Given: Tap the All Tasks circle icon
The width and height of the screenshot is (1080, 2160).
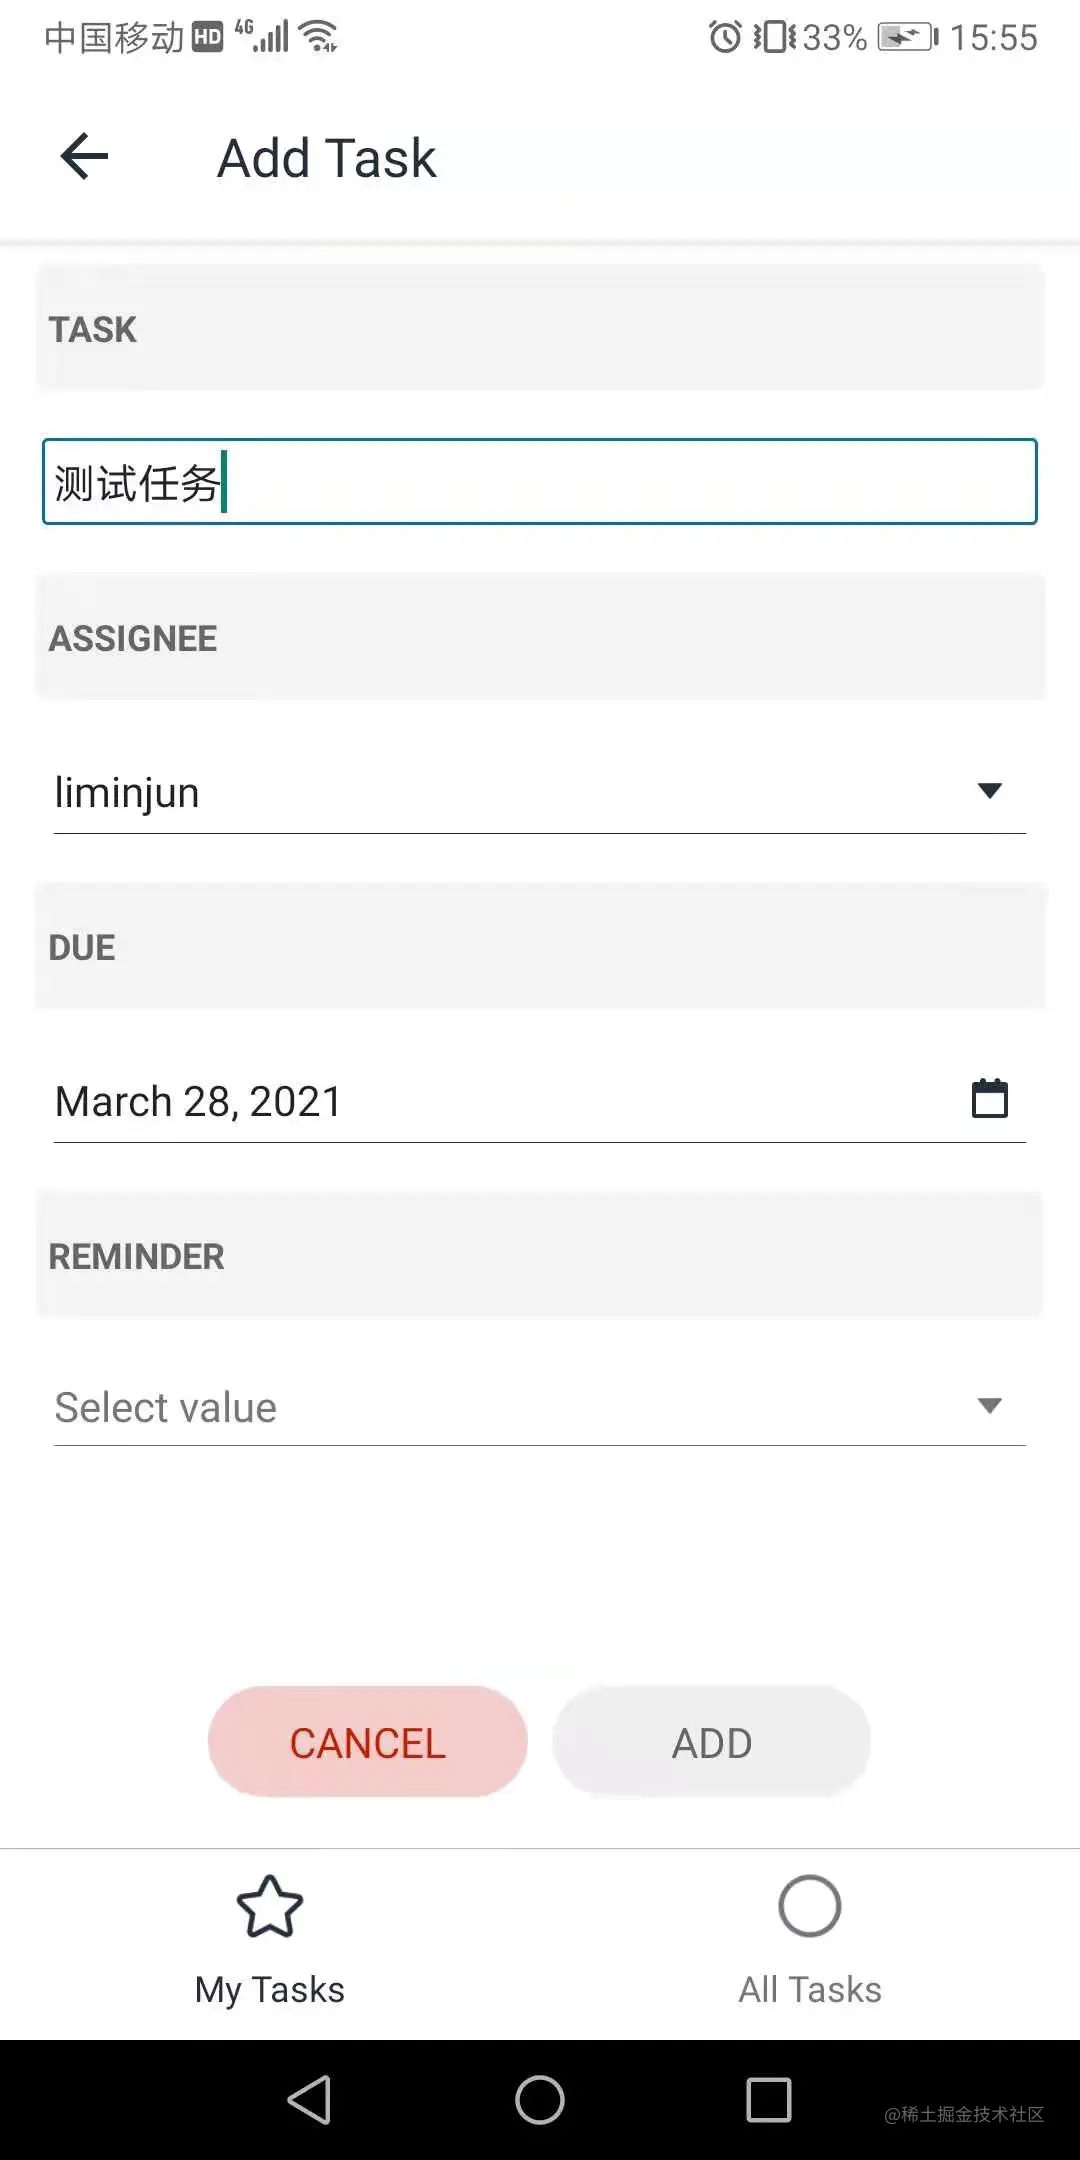Looking at the screenshot, I should click(810, 1906).
